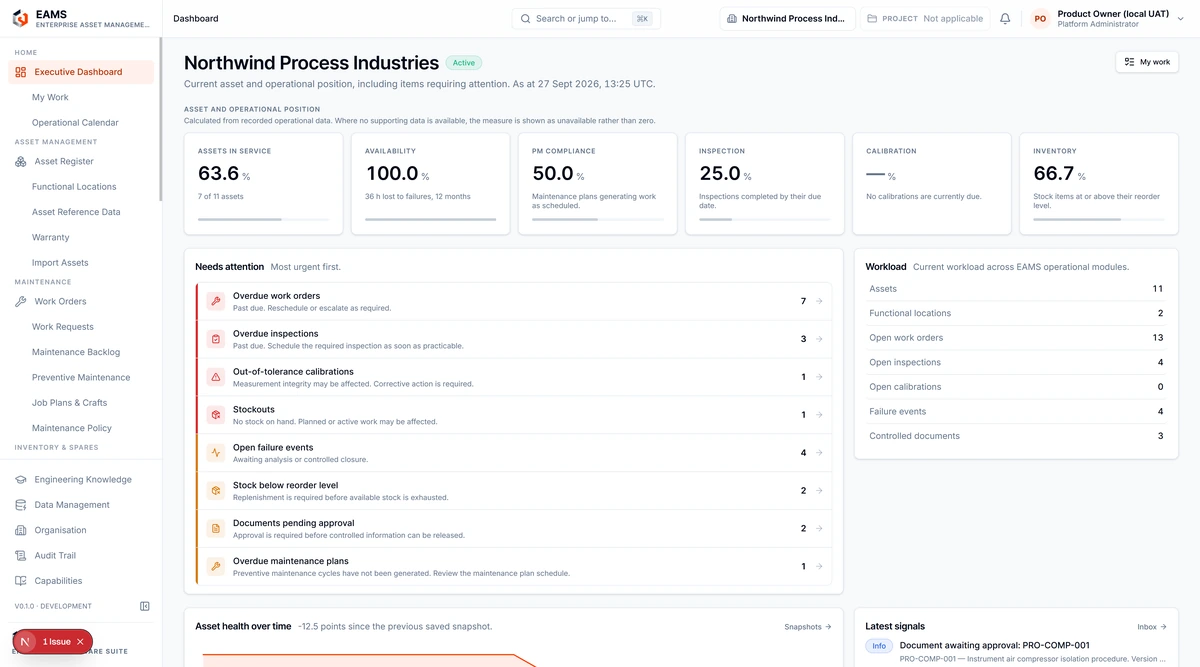This screenshot has width=1200, height=667.
Task: Dismiss the 1 Issue badge with X
Action: [x=80, y=642]
